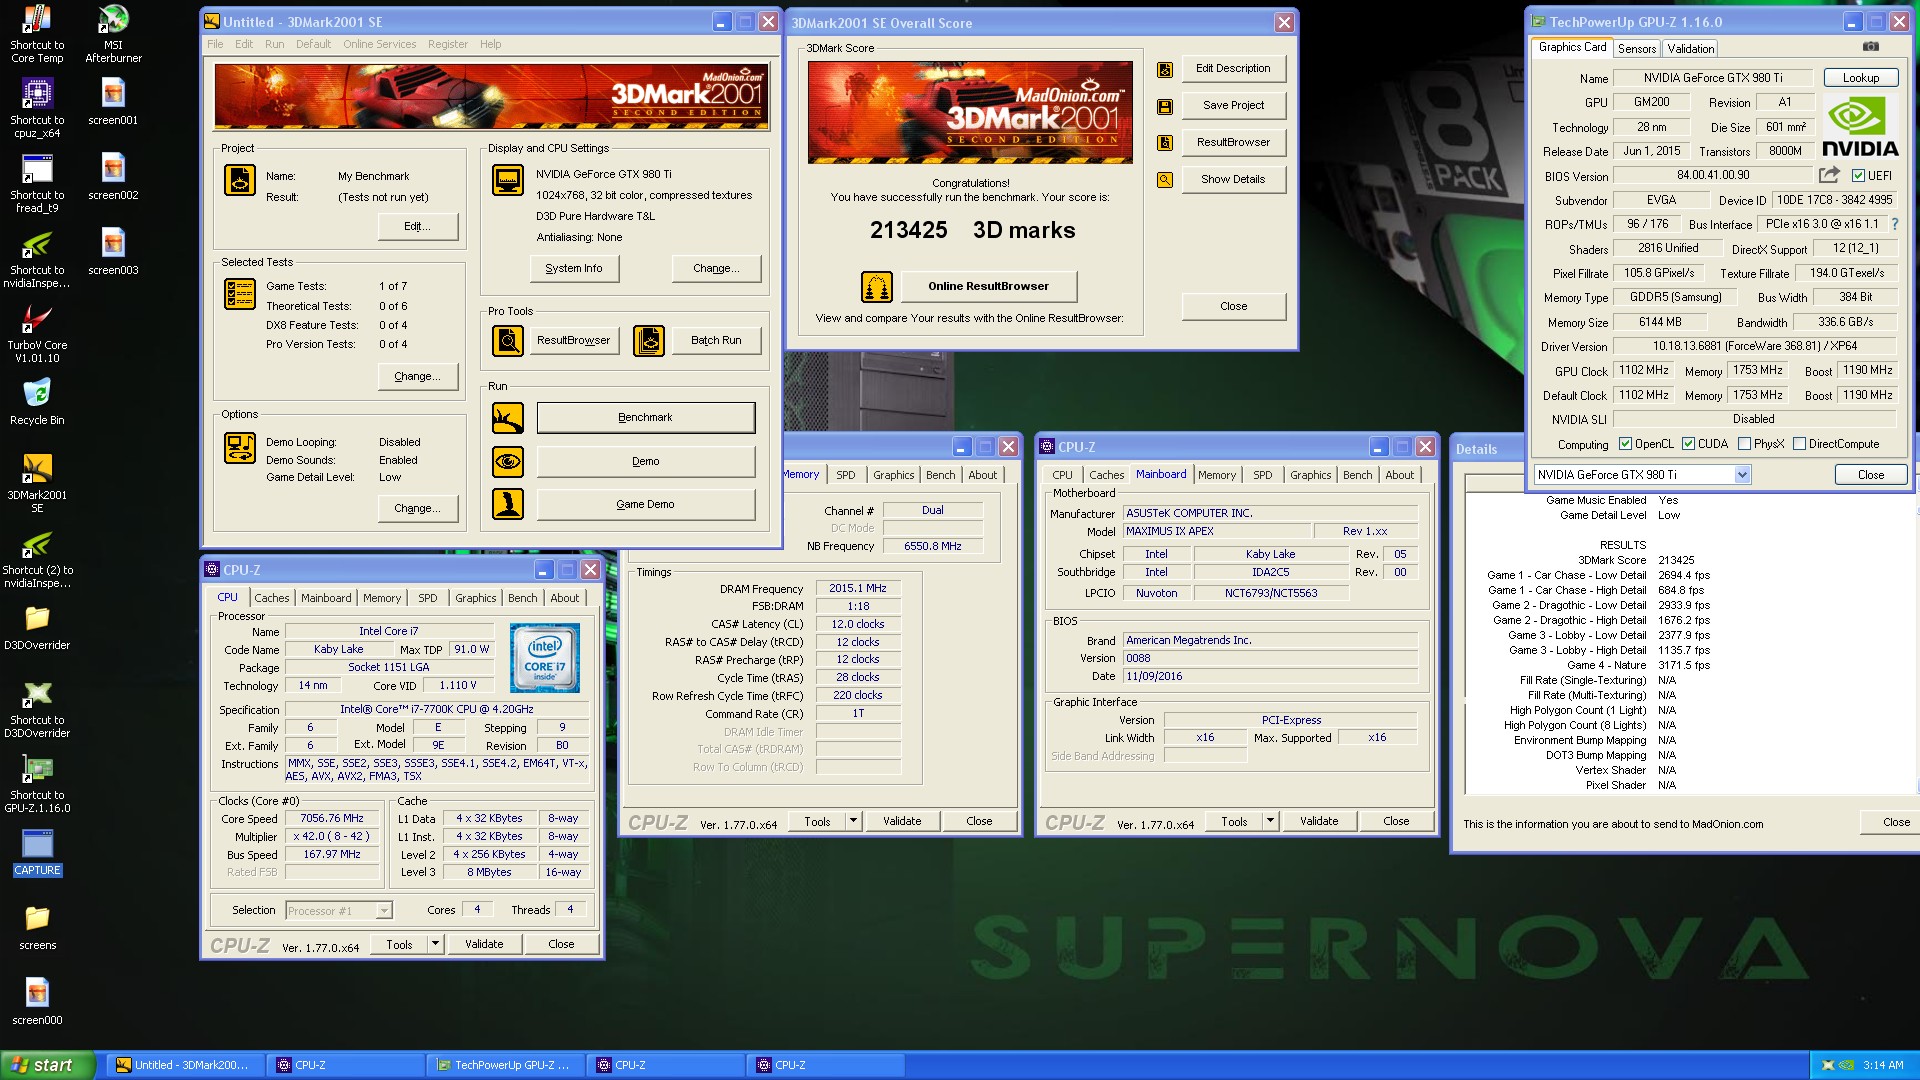
Task: Toggle the PhysX checkbox in GPU-Z
Action: [x=1744, y=444]
